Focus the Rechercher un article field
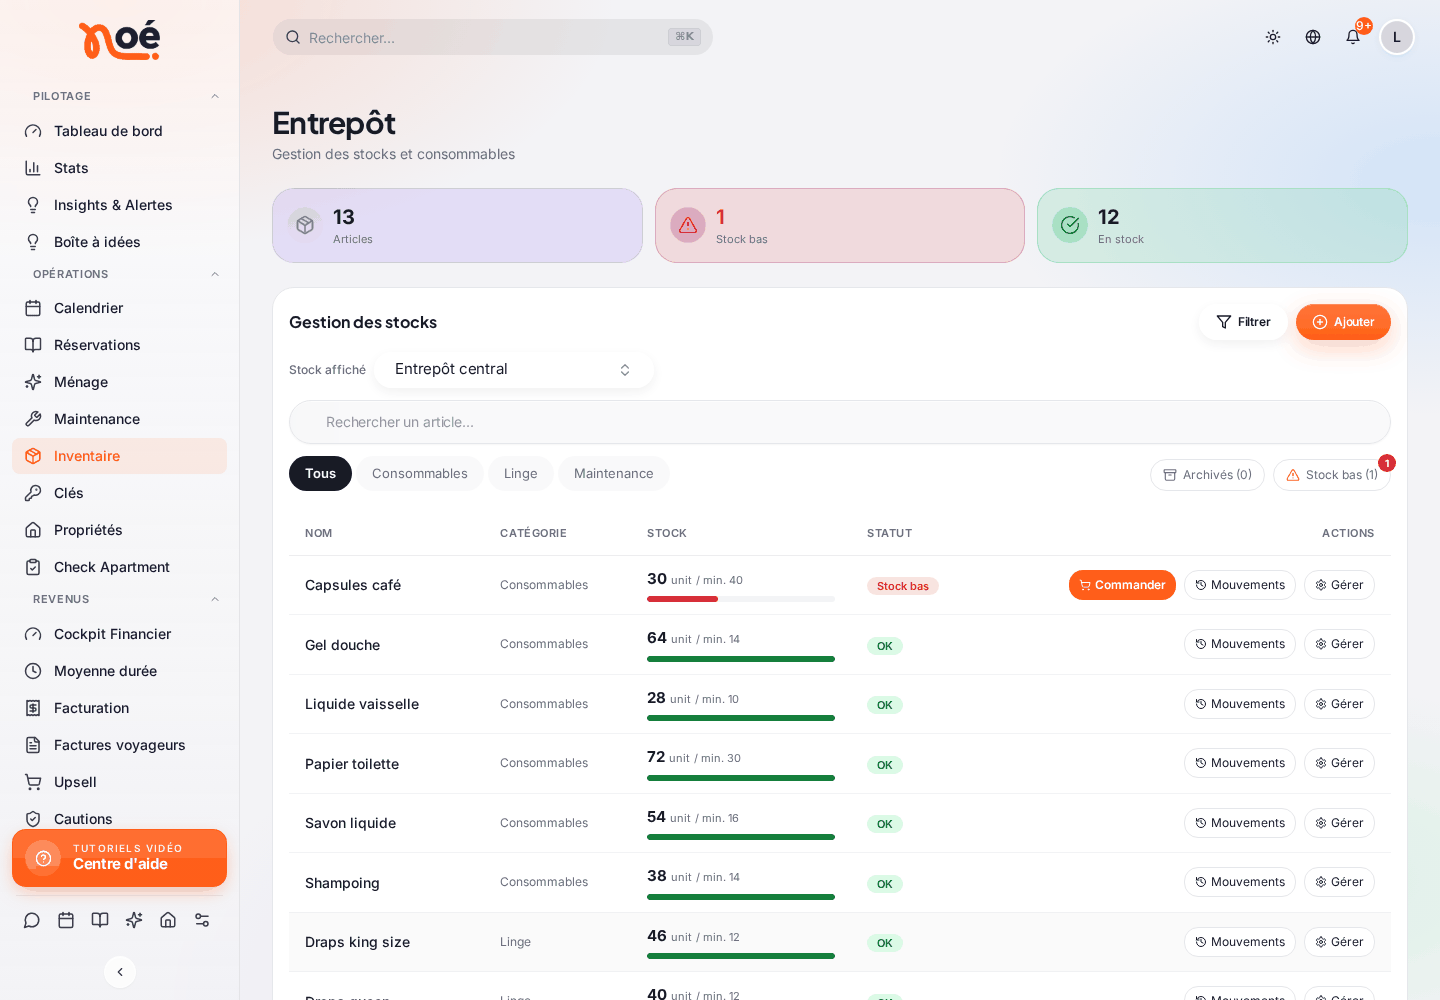1440x1000 pixels. [840, 422]
